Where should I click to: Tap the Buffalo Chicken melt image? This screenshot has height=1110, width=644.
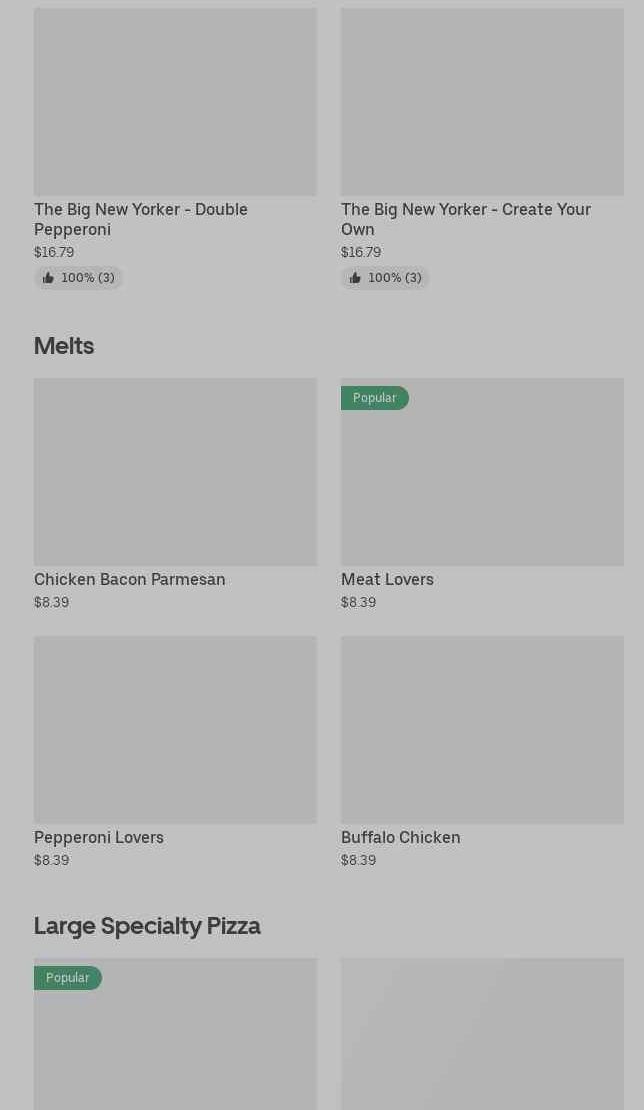pyautogui.click(x=482, y=730)
